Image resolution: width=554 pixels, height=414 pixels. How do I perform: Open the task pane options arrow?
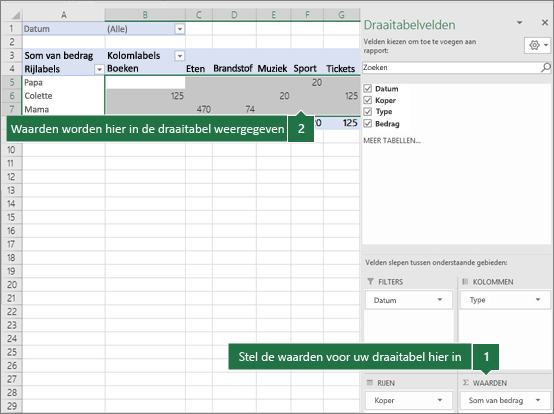pyautogui.click(x=519, y=23)
